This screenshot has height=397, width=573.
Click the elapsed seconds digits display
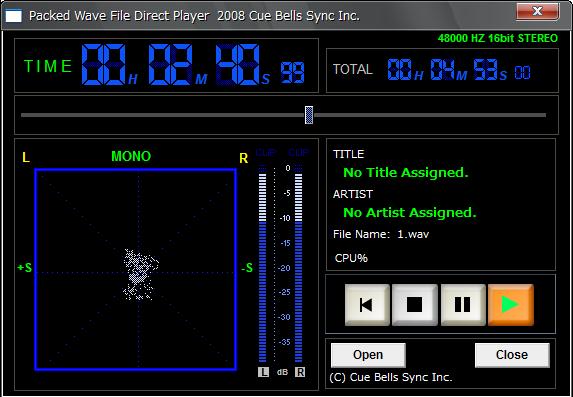(238, 64)
